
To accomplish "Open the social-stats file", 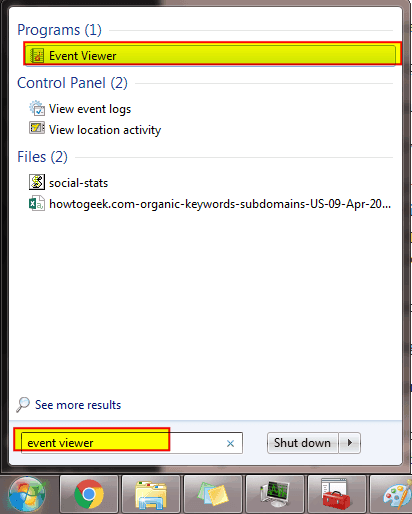I will click(78, 183).
